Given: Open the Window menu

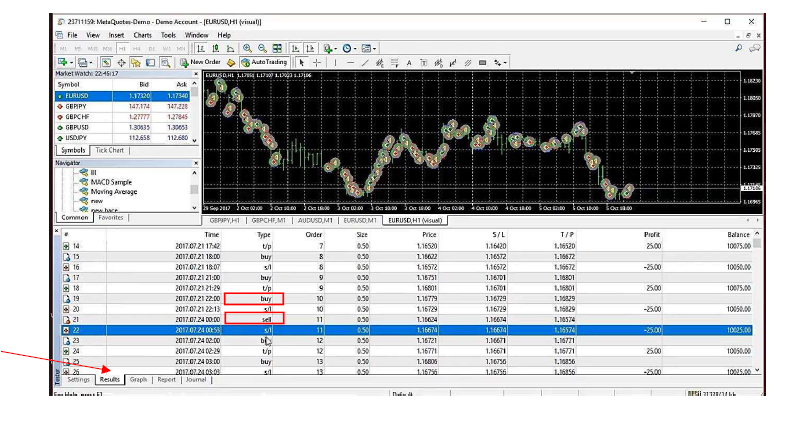Looking at the screenshot, I should click(197, 35).
